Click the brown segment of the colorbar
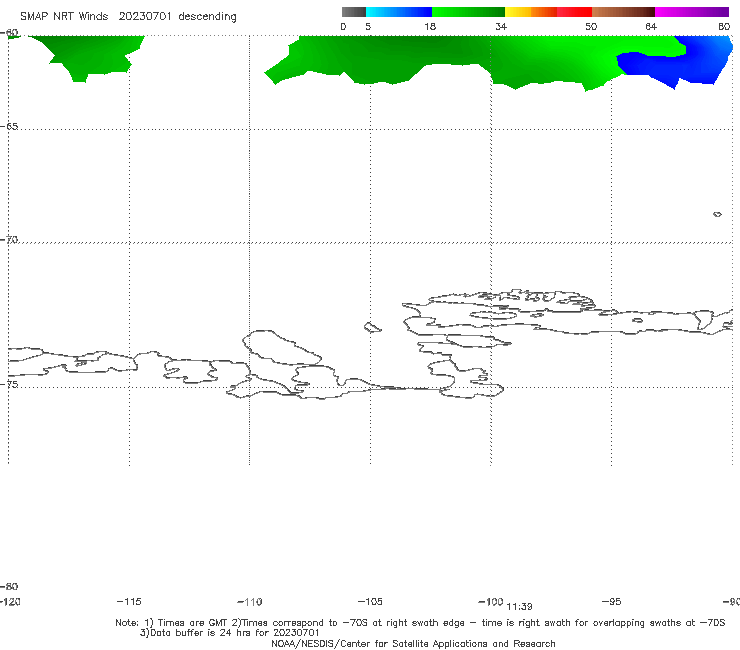The image size is (740, 650). point(623,12)
